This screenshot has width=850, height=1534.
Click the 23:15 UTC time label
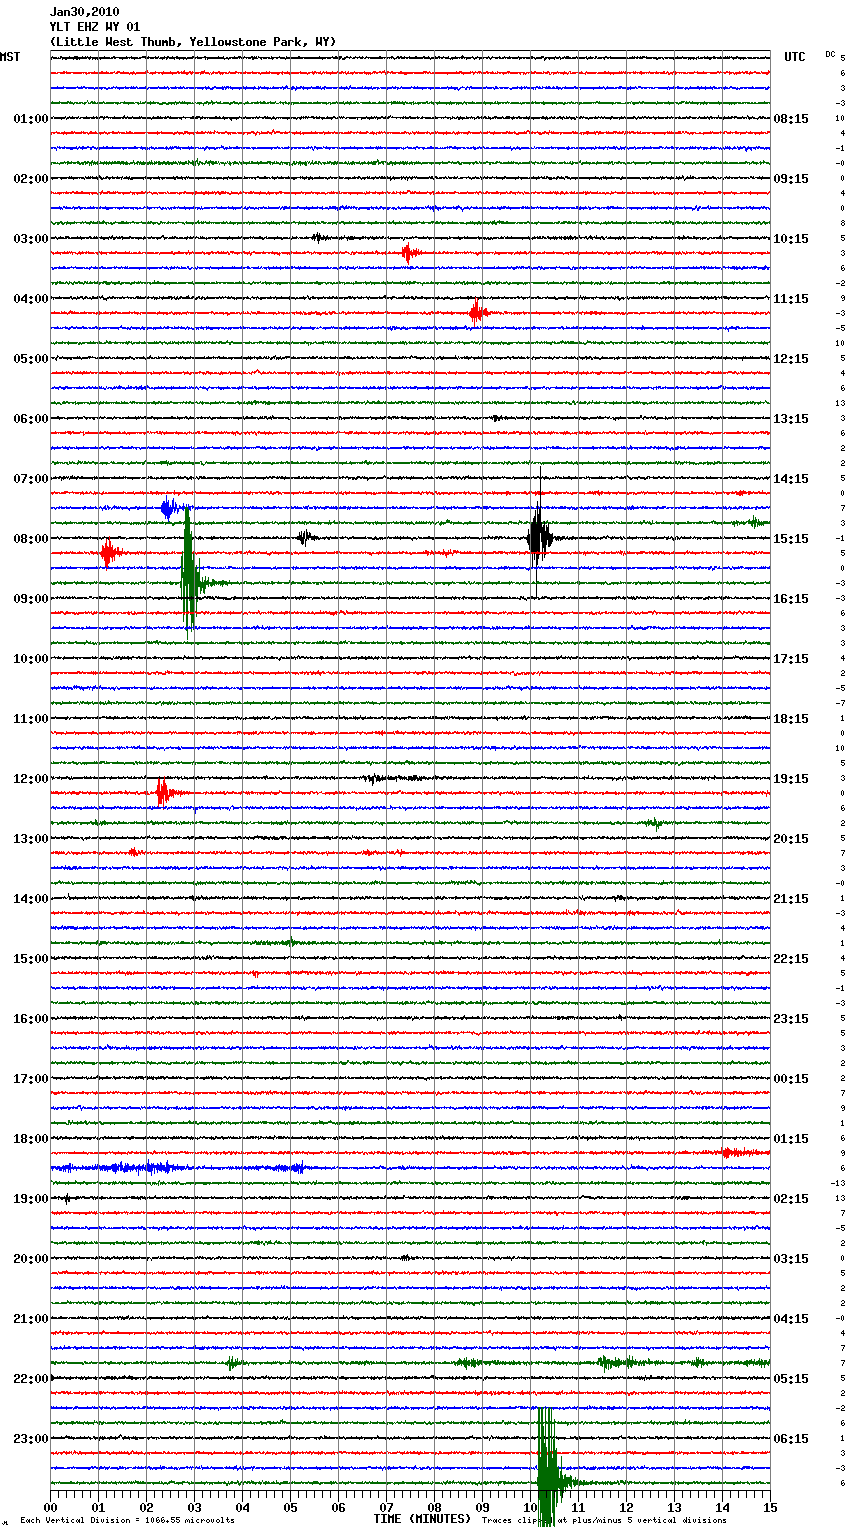tap(791, 1019)
